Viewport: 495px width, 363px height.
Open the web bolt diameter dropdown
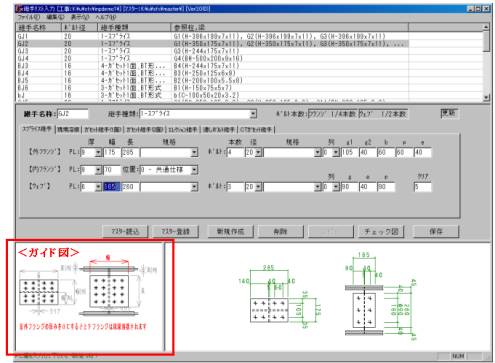click(x=258, y=187)
